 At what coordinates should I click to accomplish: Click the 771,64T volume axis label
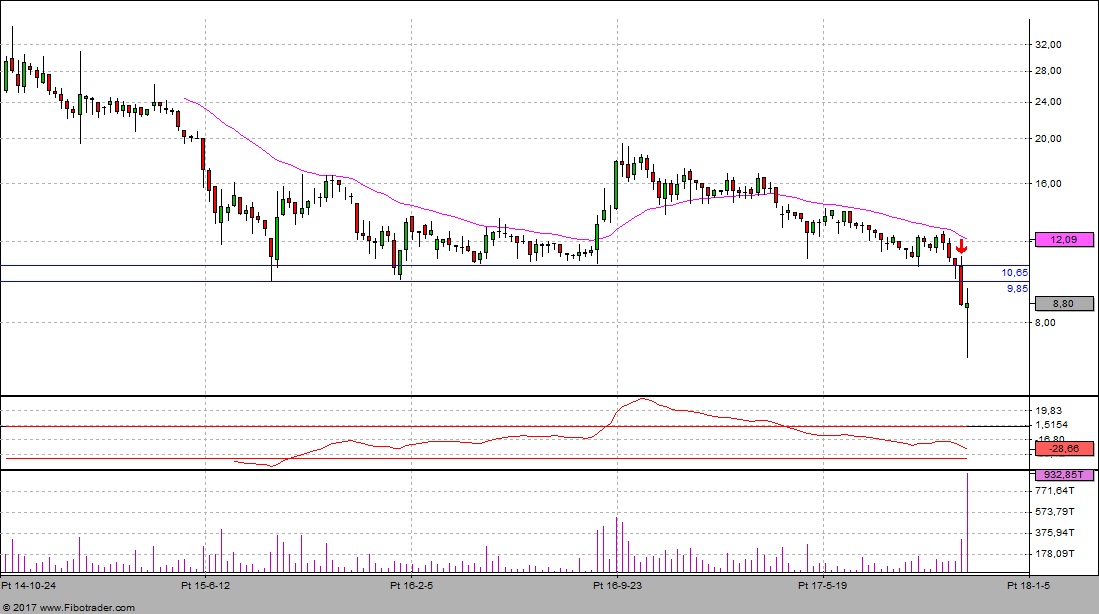(1055, 491)
